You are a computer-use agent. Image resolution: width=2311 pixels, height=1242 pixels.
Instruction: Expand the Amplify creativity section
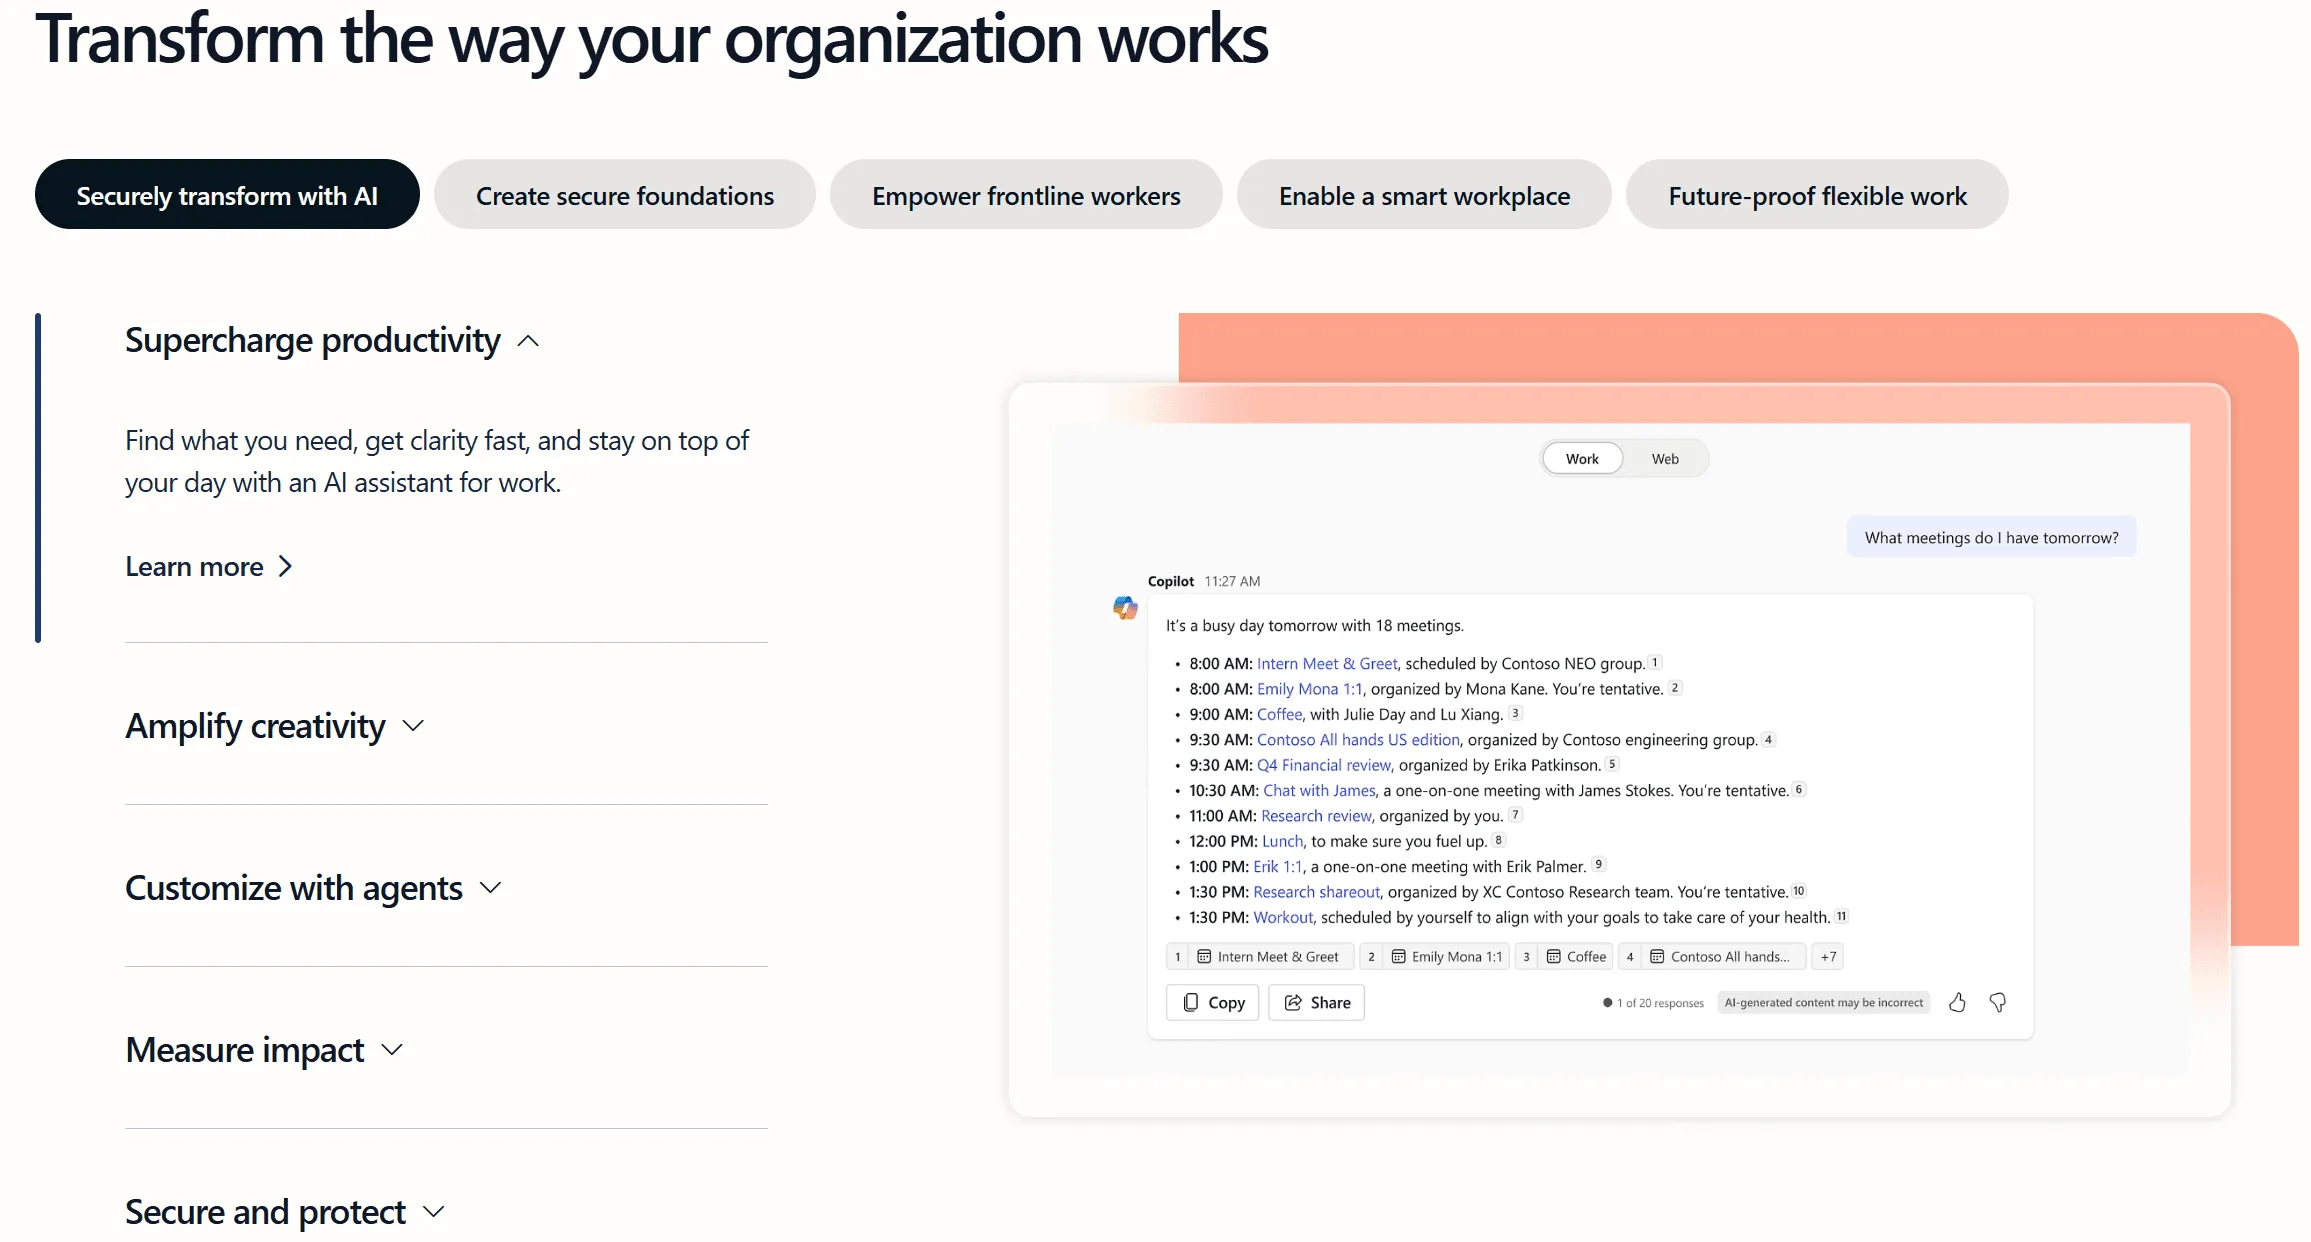[275, 726]
